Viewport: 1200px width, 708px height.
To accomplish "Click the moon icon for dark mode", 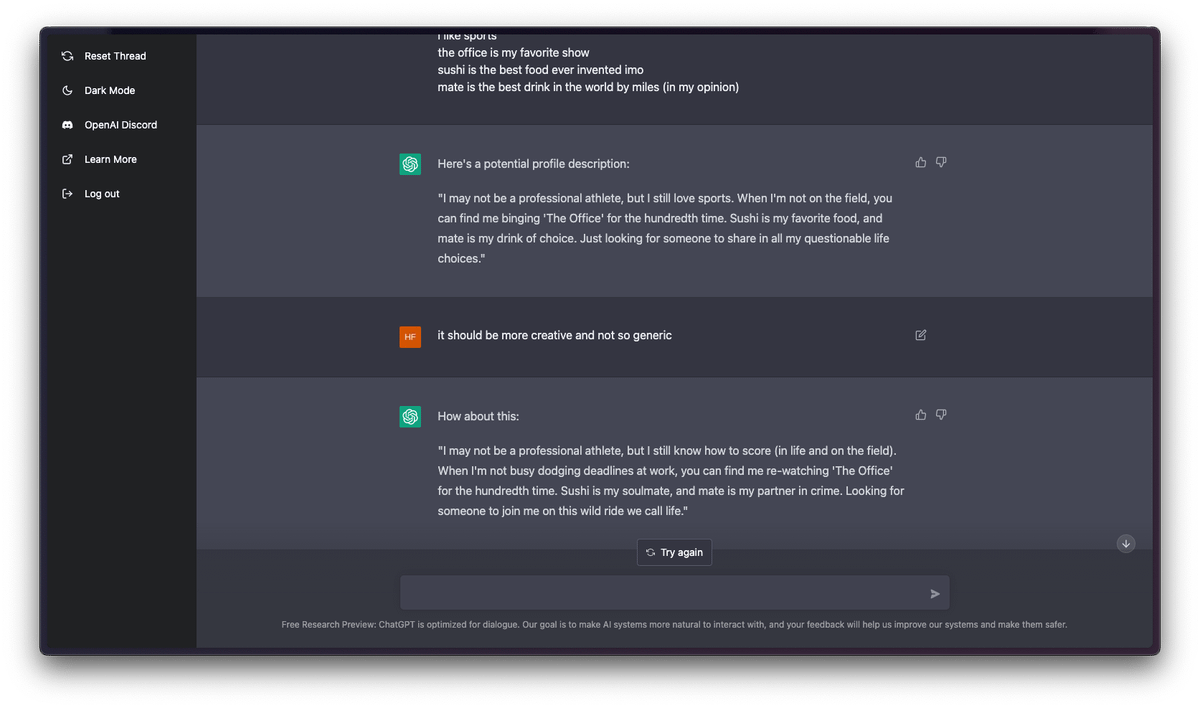I will point(67,91).
